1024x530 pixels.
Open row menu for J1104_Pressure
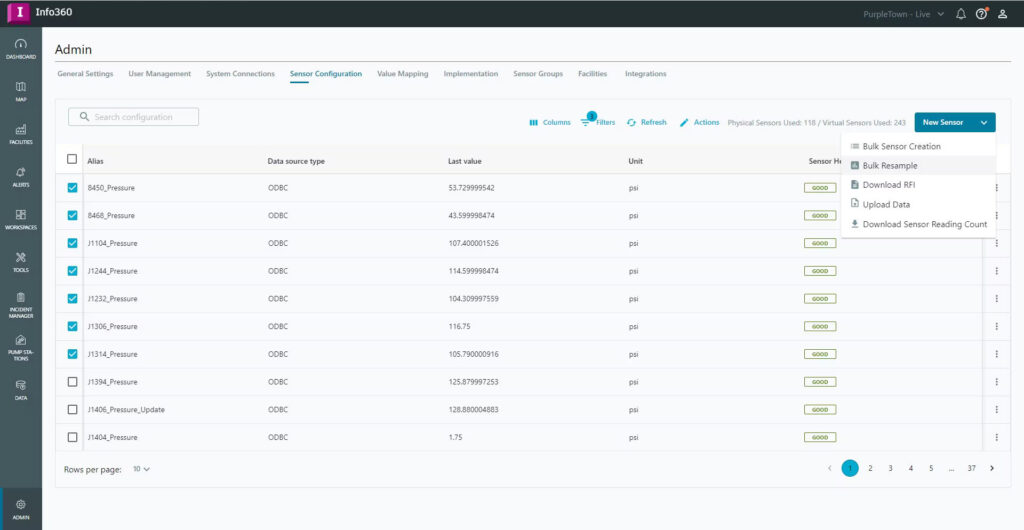[997, 243]
